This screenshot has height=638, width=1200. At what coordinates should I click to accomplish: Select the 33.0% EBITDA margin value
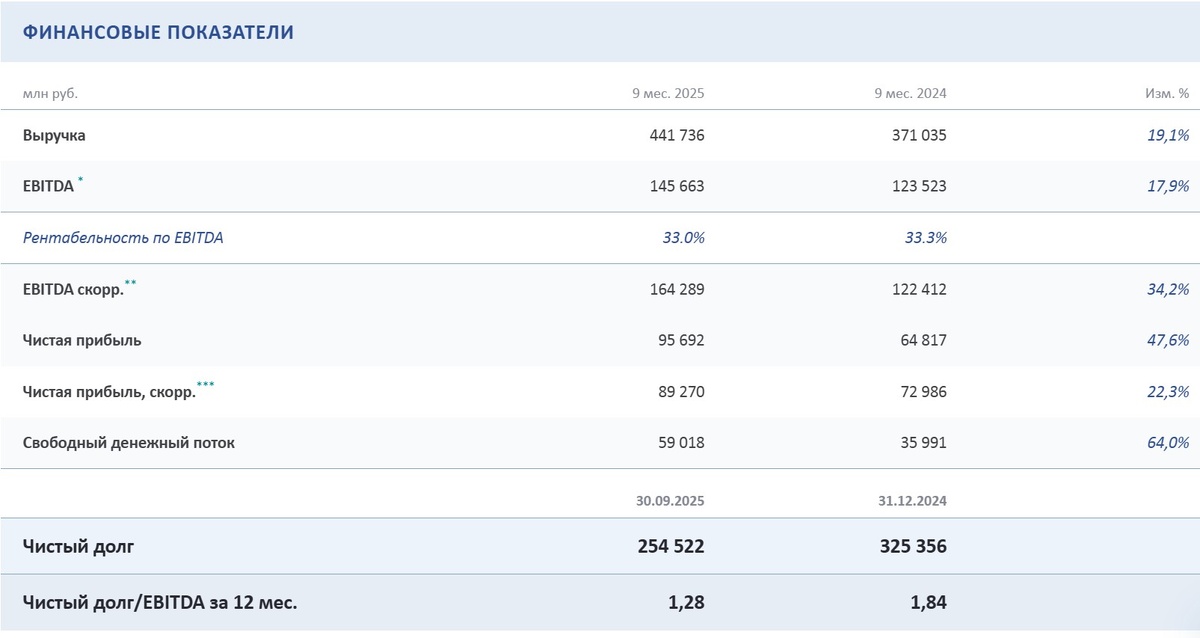[683, 238]
